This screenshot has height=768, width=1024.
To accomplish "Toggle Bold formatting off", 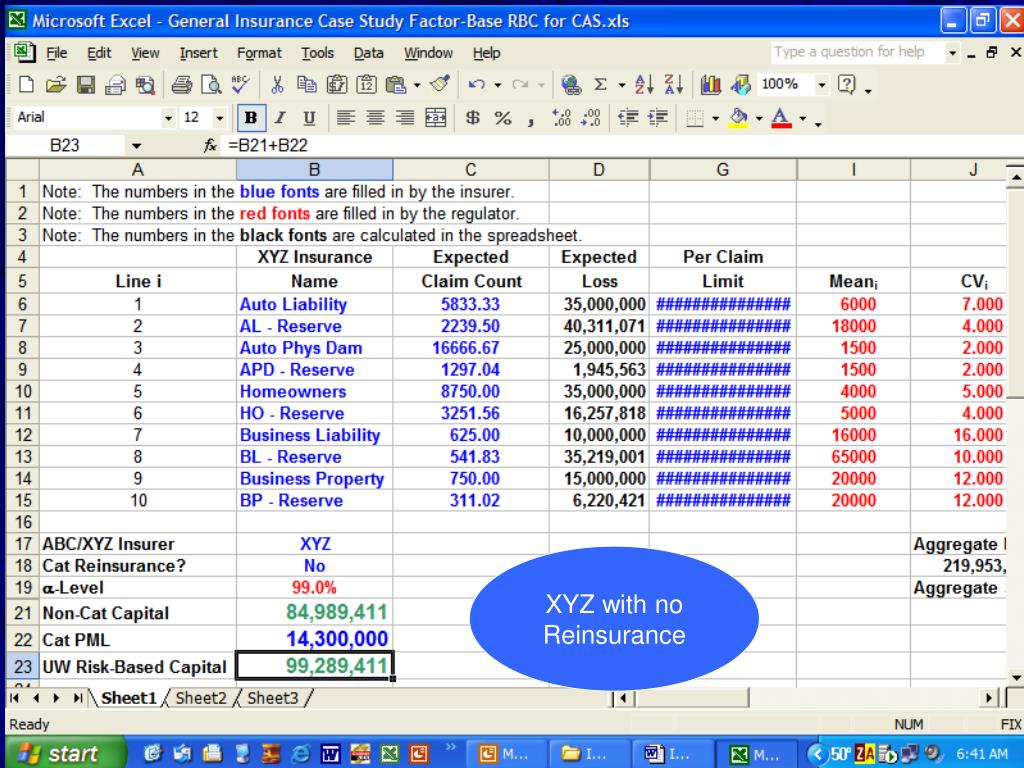I will pyautogui.click(x=250, y=118).
